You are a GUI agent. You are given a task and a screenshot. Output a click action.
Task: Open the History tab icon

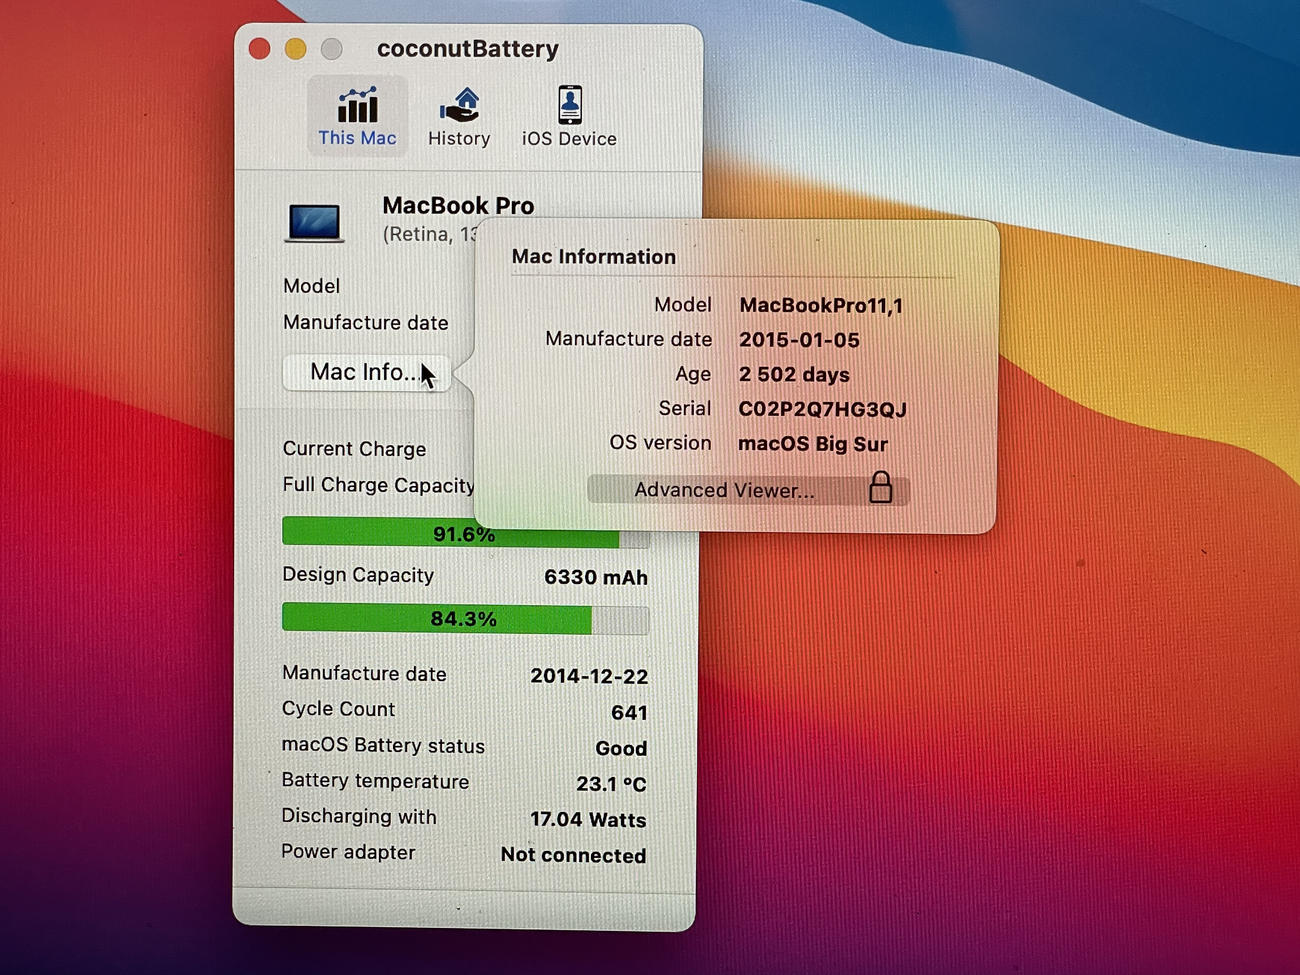[x=459, y=105]
